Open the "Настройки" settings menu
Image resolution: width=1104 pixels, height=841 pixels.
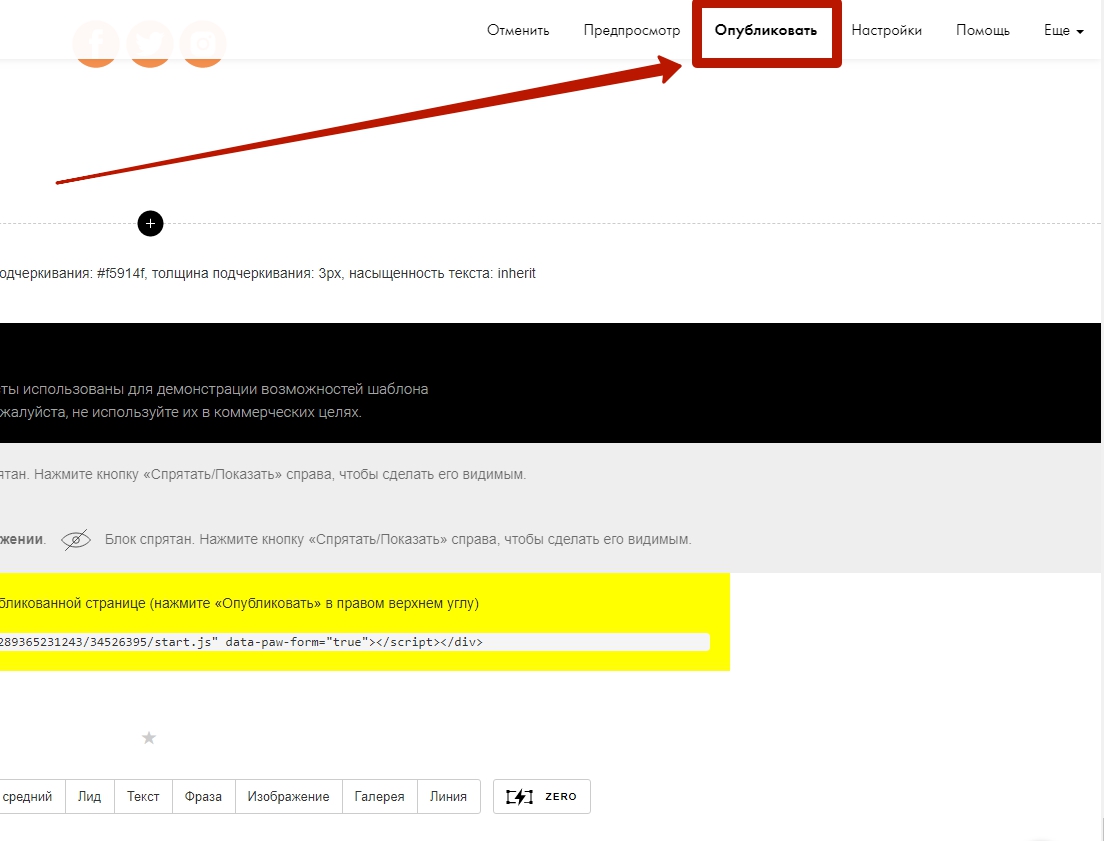click(x=886, y=31)
